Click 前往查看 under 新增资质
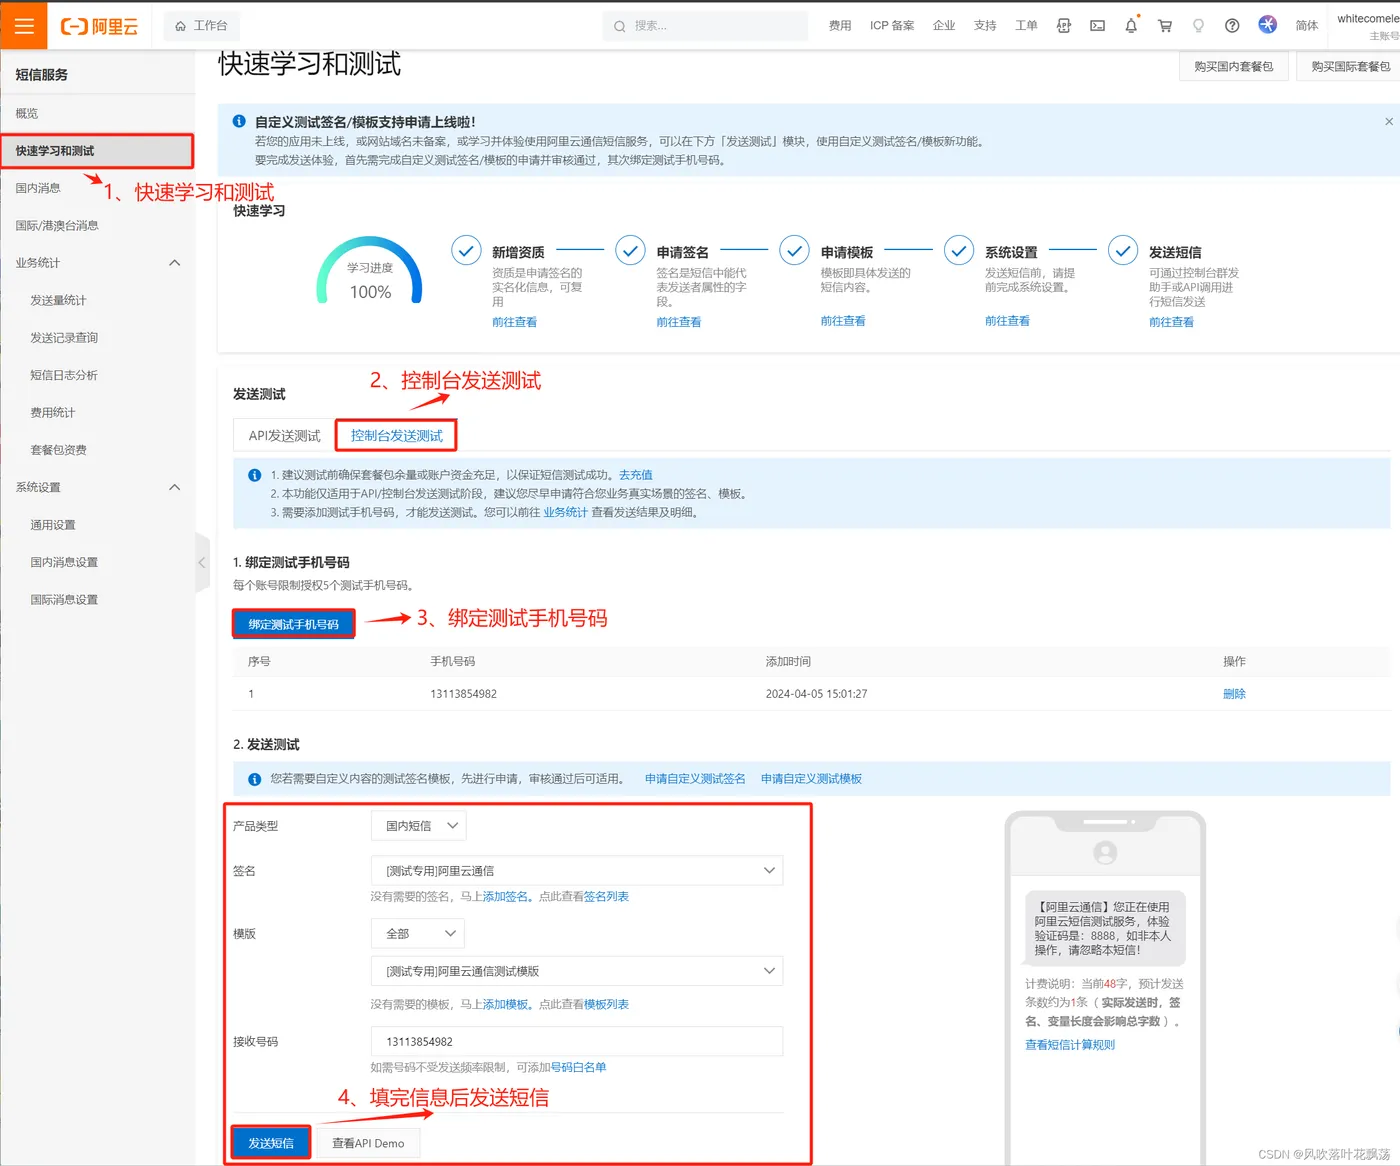Viewport: 1400px width, 1166px height. 514,322
